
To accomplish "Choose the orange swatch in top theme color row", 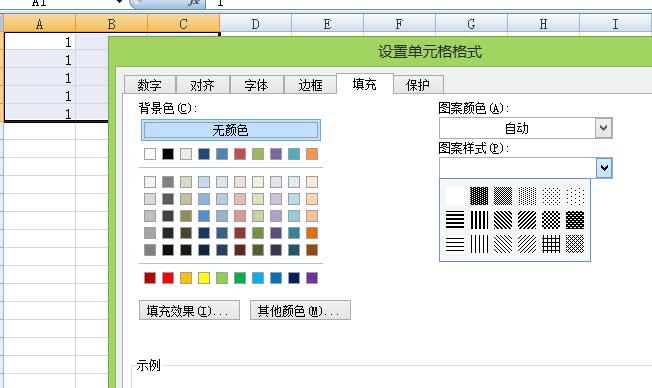I will [x=312, y=154].
